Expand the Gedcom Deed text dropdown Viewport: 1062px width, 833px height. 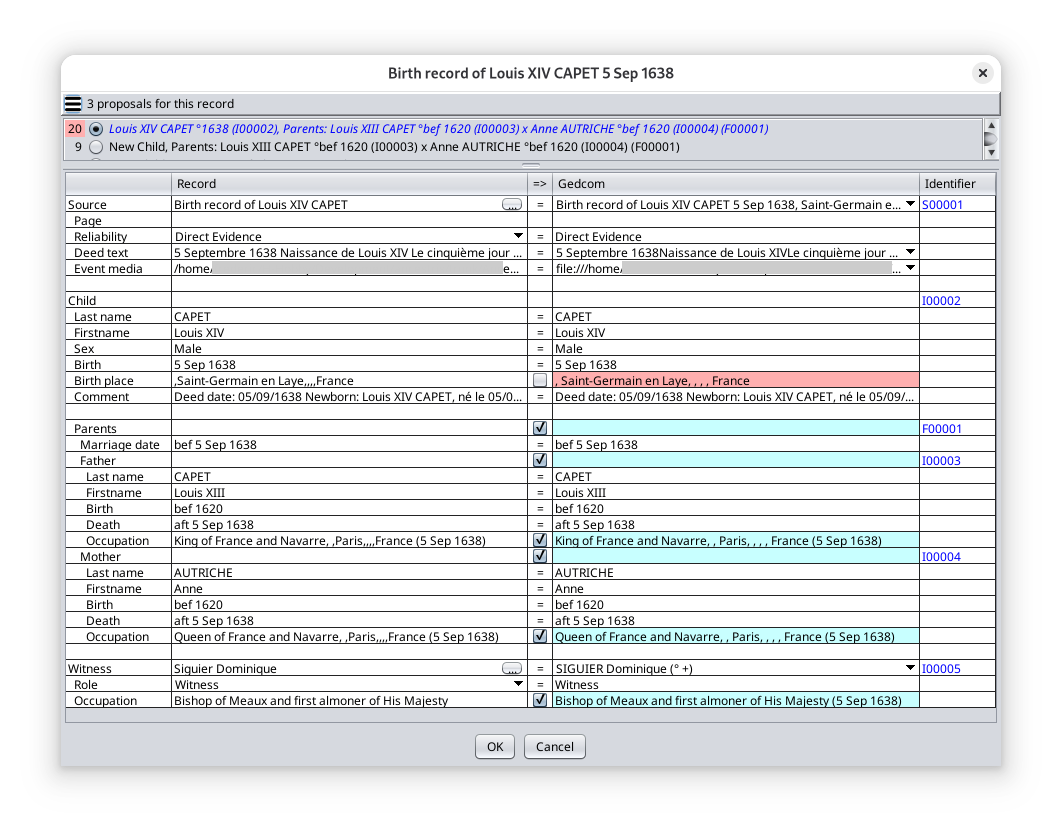[x=910, y=252]
